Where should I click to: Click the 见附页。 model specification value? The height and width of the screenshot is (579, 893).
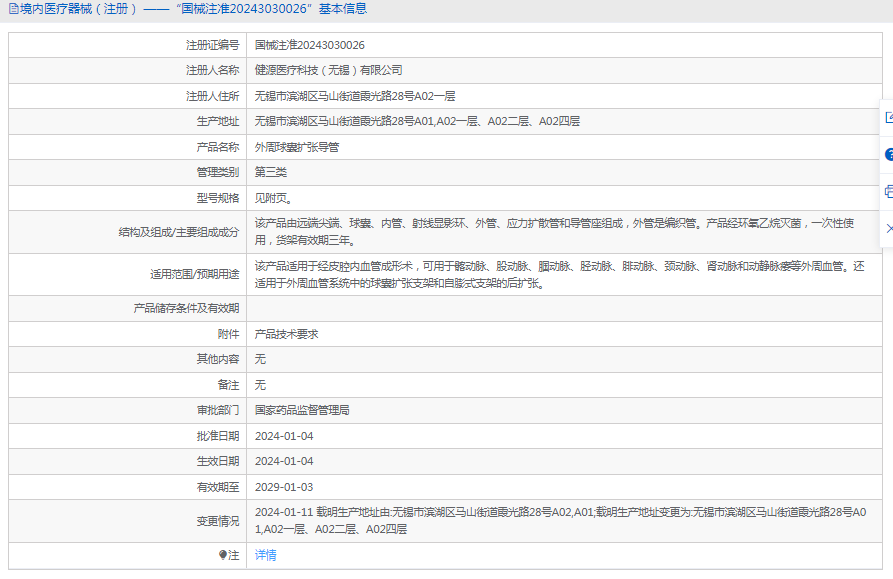pos(273,198)
